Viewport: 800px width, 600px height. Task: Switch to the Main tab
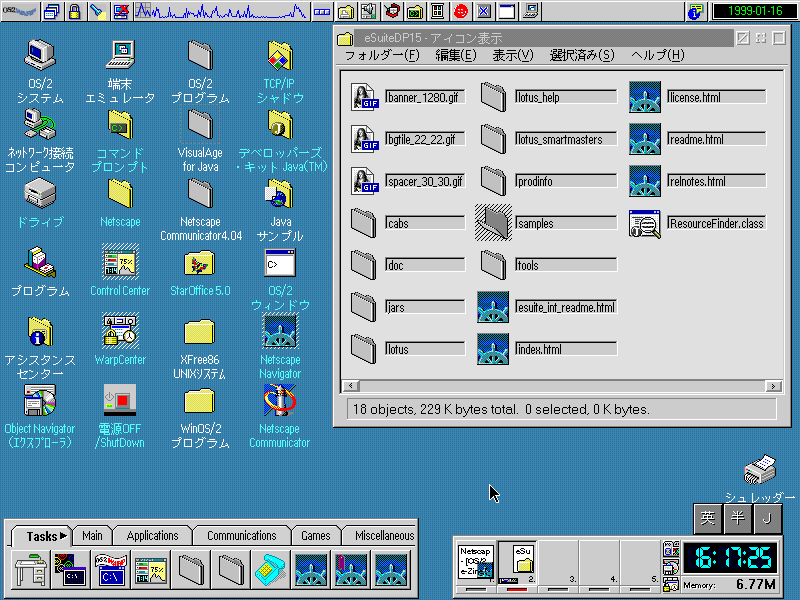92,536
